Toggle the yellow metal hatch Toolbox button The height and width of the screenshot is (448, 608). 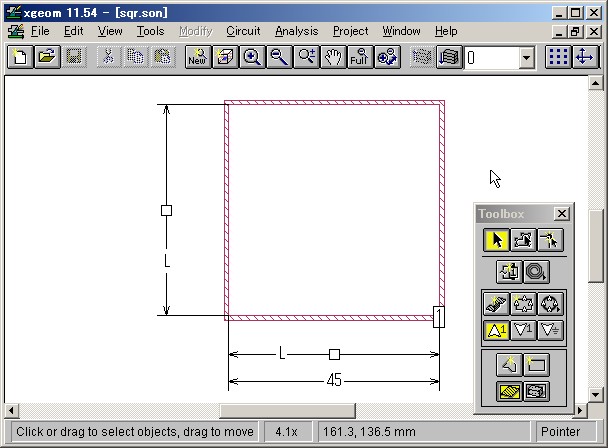point(510,391)
